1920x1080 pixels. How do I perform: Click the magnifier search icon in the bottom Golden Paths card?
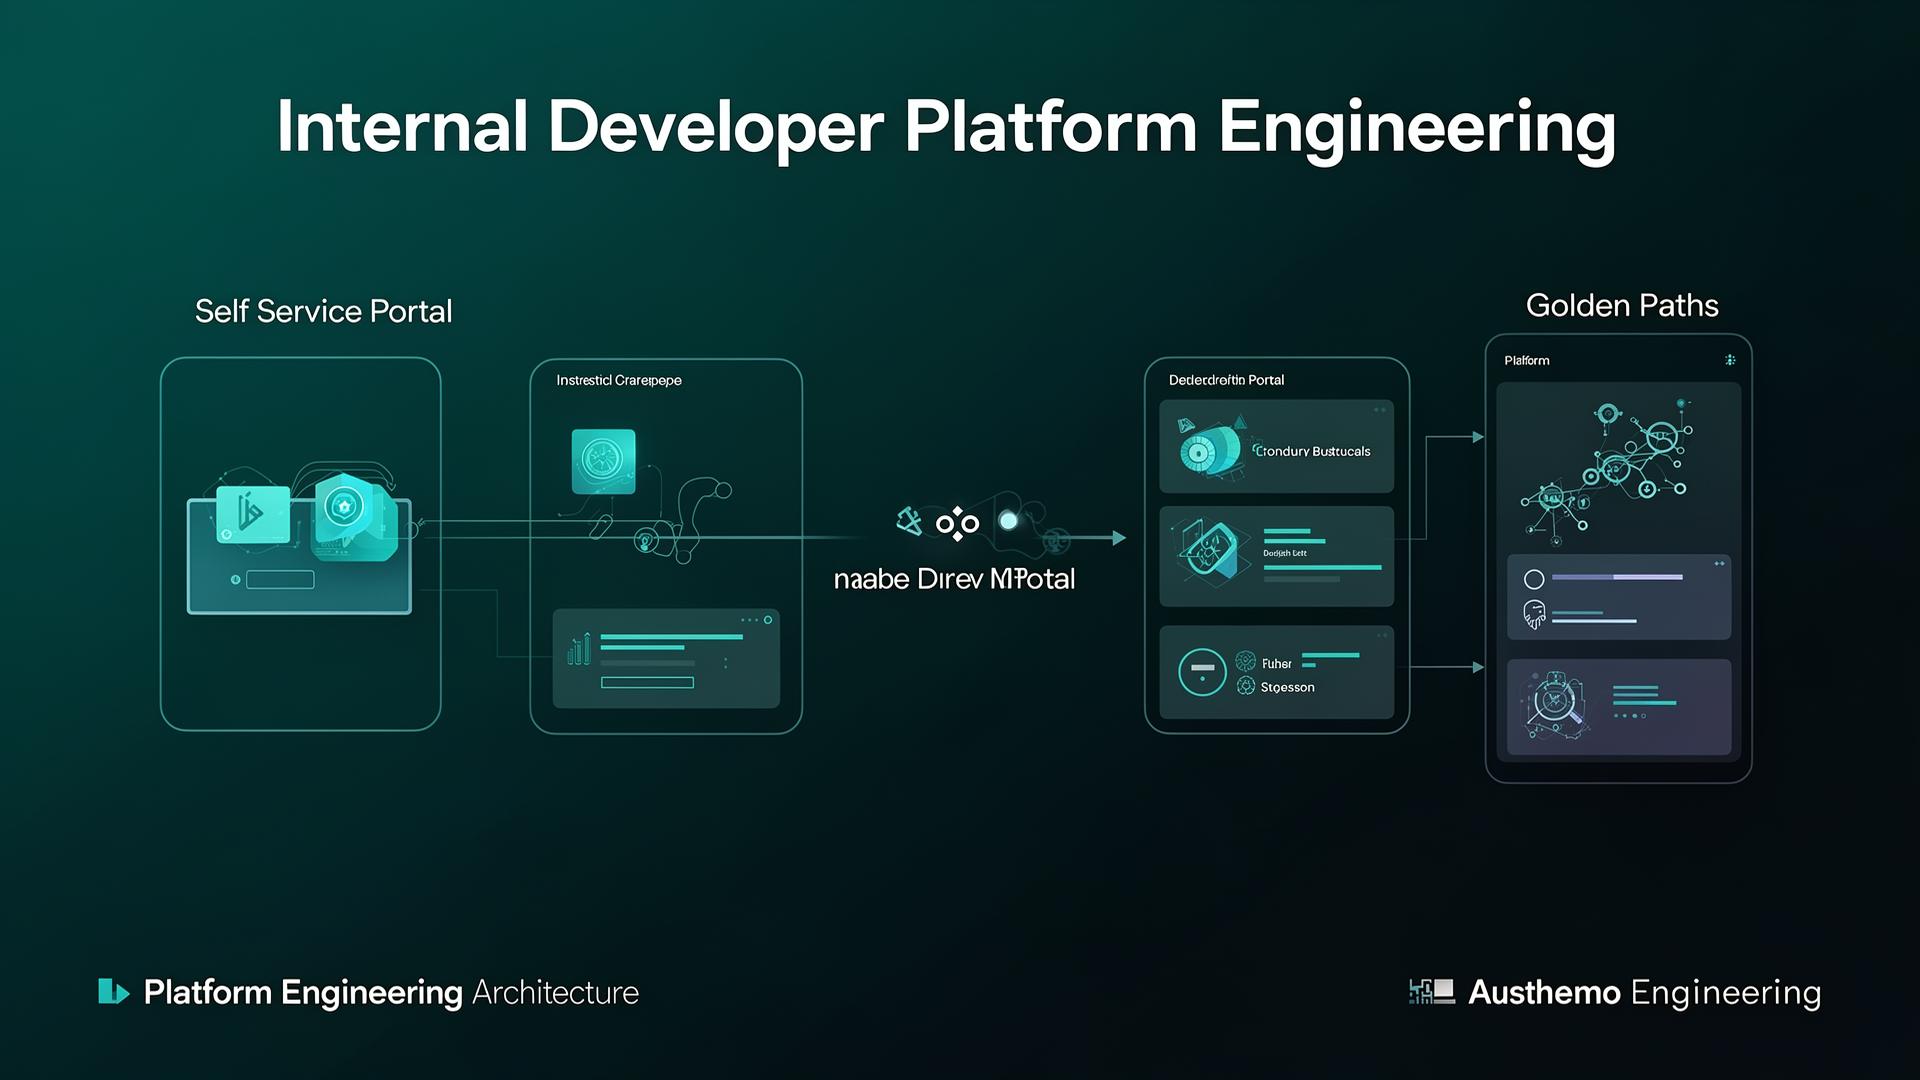point(1555,704)
